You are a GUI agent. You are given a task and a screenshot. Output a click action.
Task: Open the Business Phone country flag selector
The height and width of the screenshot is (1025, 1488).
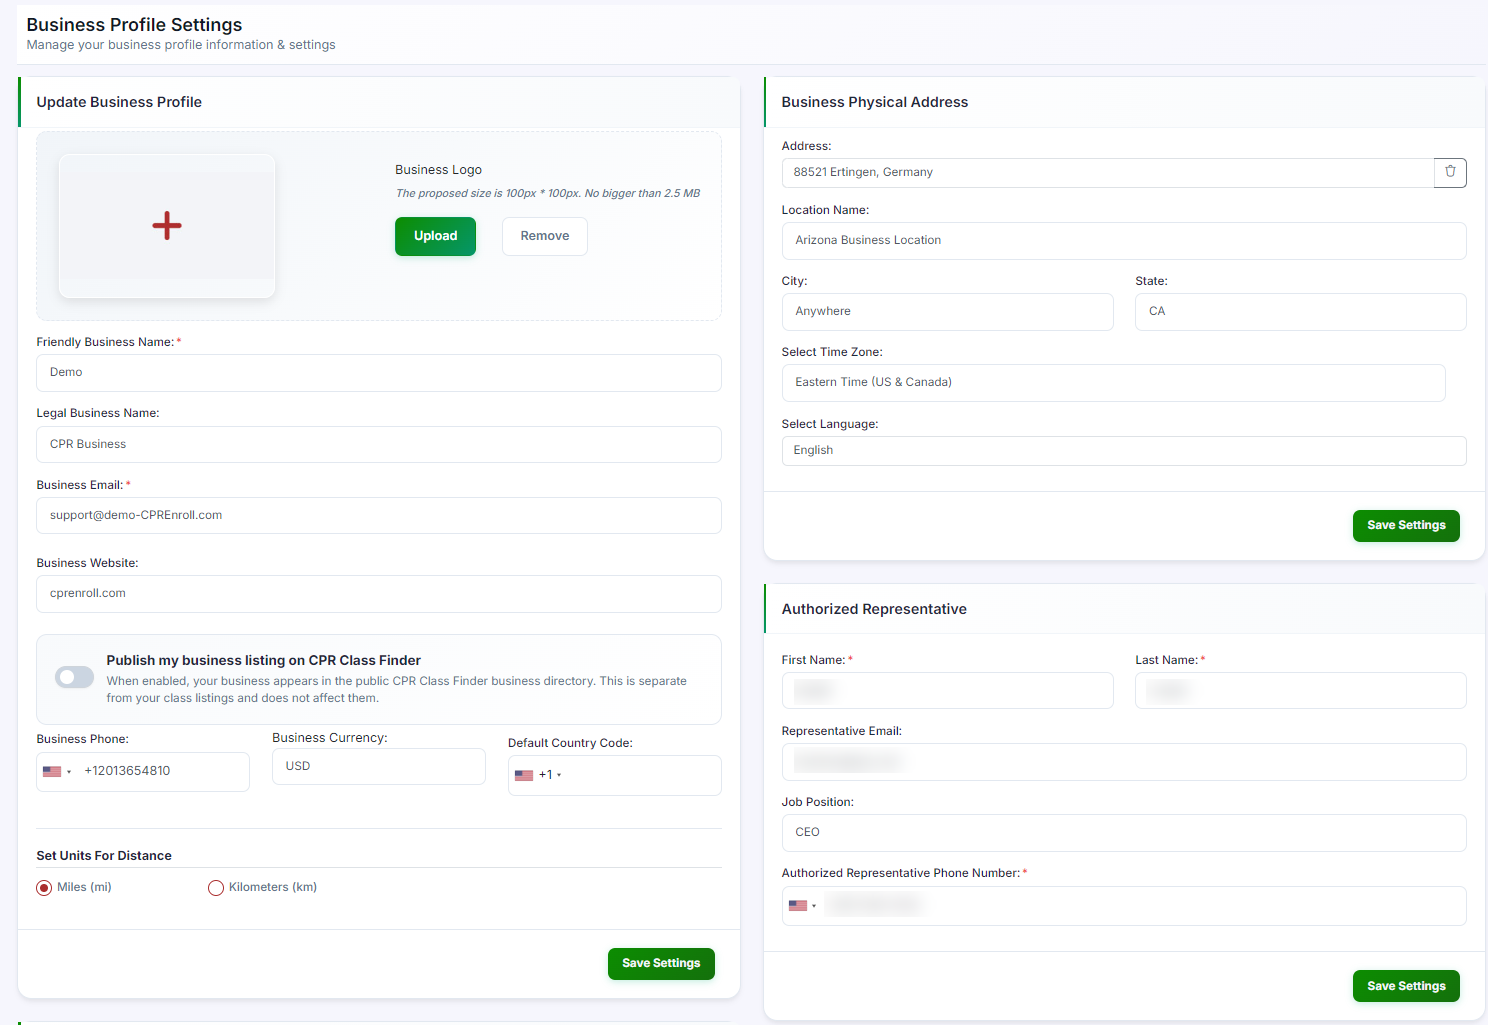[57, 771]
